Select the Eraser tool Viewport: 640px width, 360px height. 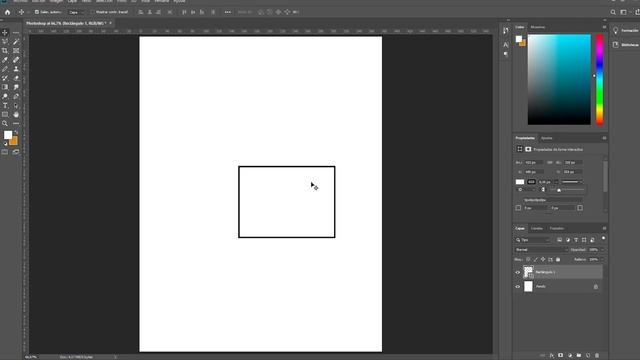16,78
